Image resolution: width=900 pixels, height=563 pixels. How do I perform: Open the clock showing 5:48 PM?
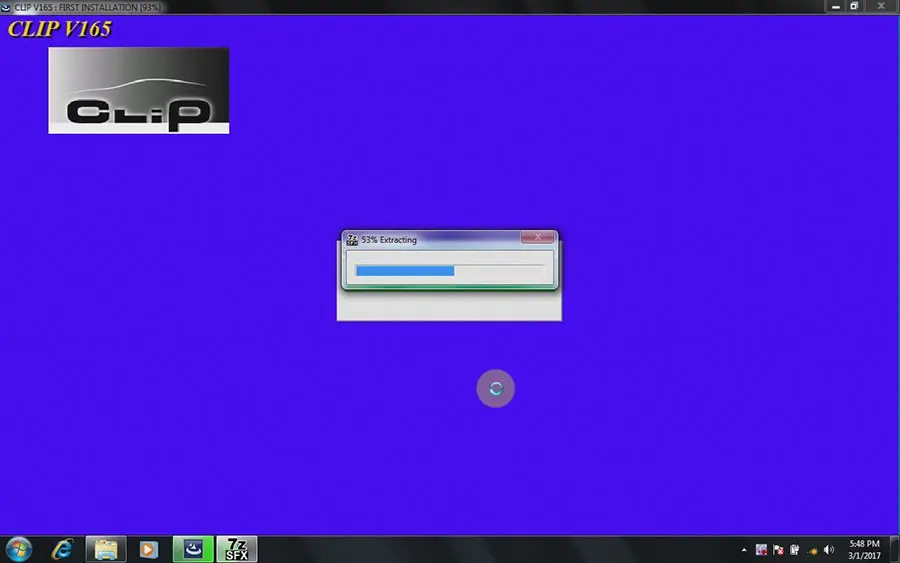click(x=864, y=549)
